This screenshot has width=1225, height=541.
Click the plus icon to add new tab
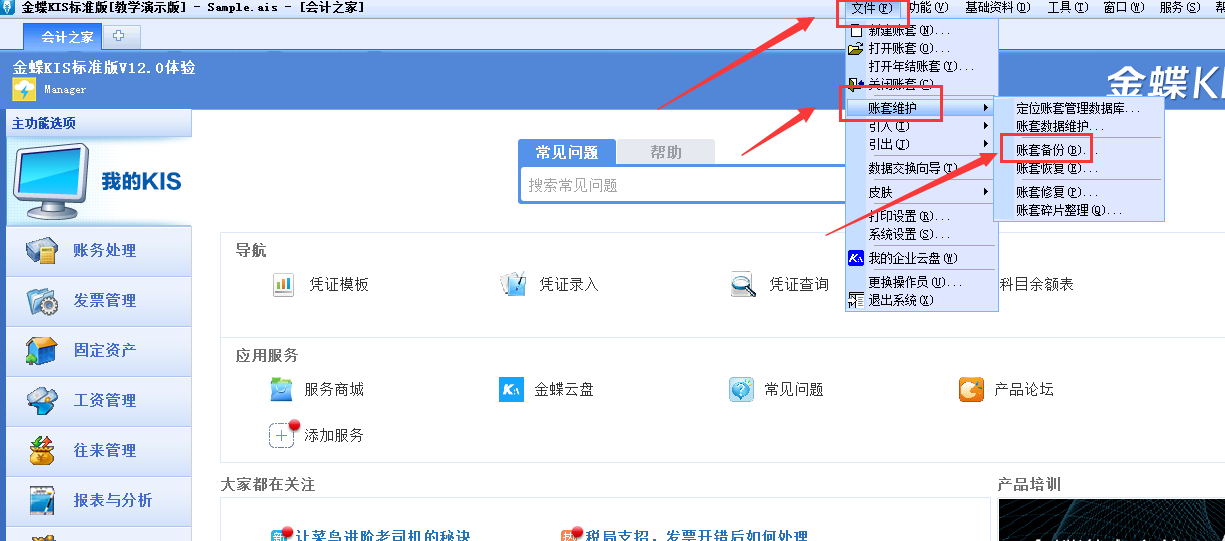[x=118, y=36]
